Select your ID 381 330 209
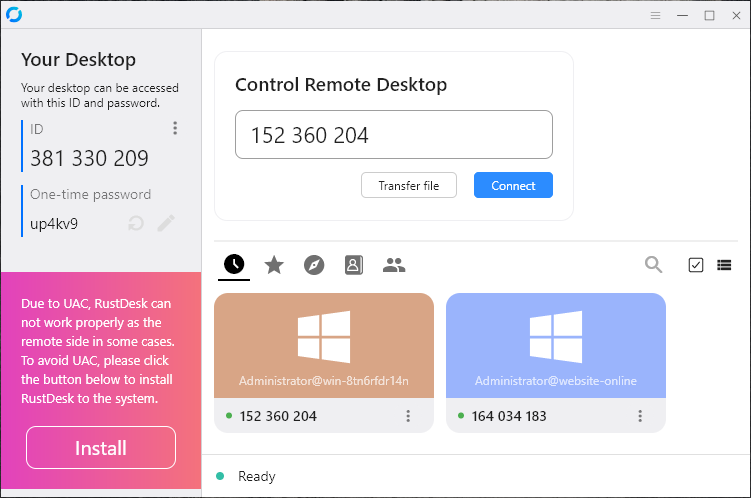 pyautogui.click(x=90, y=158)
